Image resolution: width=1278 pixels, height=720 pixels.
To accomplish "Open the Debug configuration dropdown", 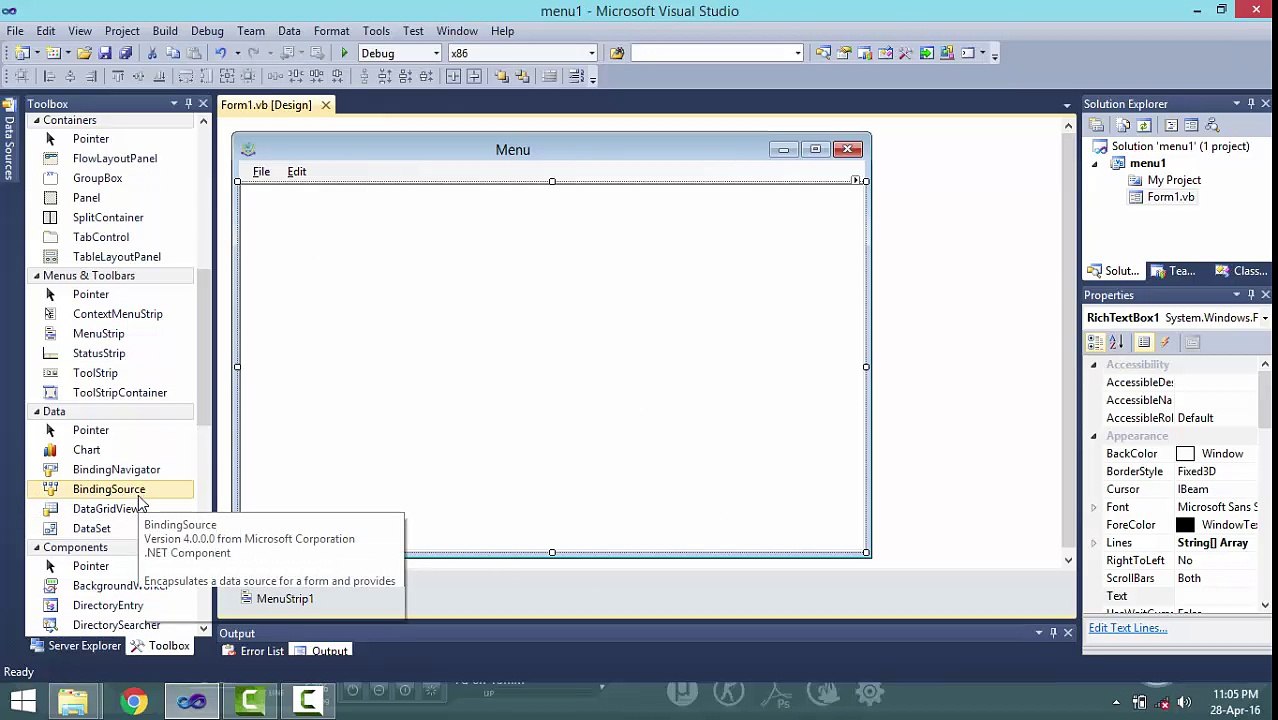I will 436,53.
